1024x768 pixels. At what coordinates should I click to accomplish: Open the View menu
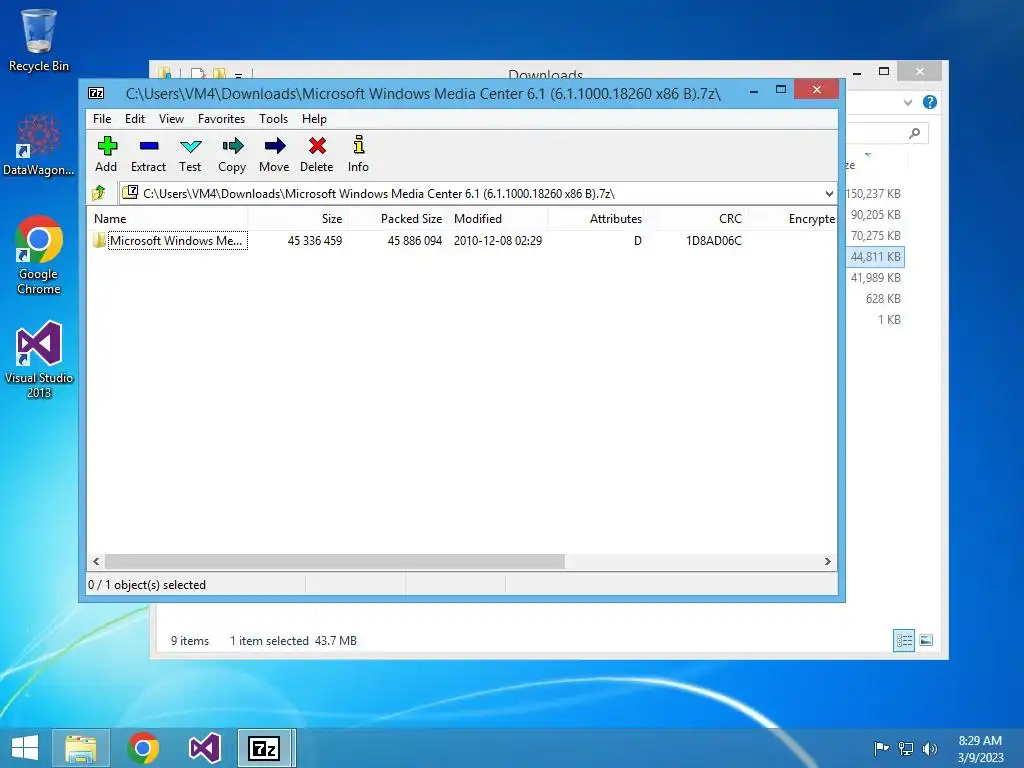click(171, 119)
